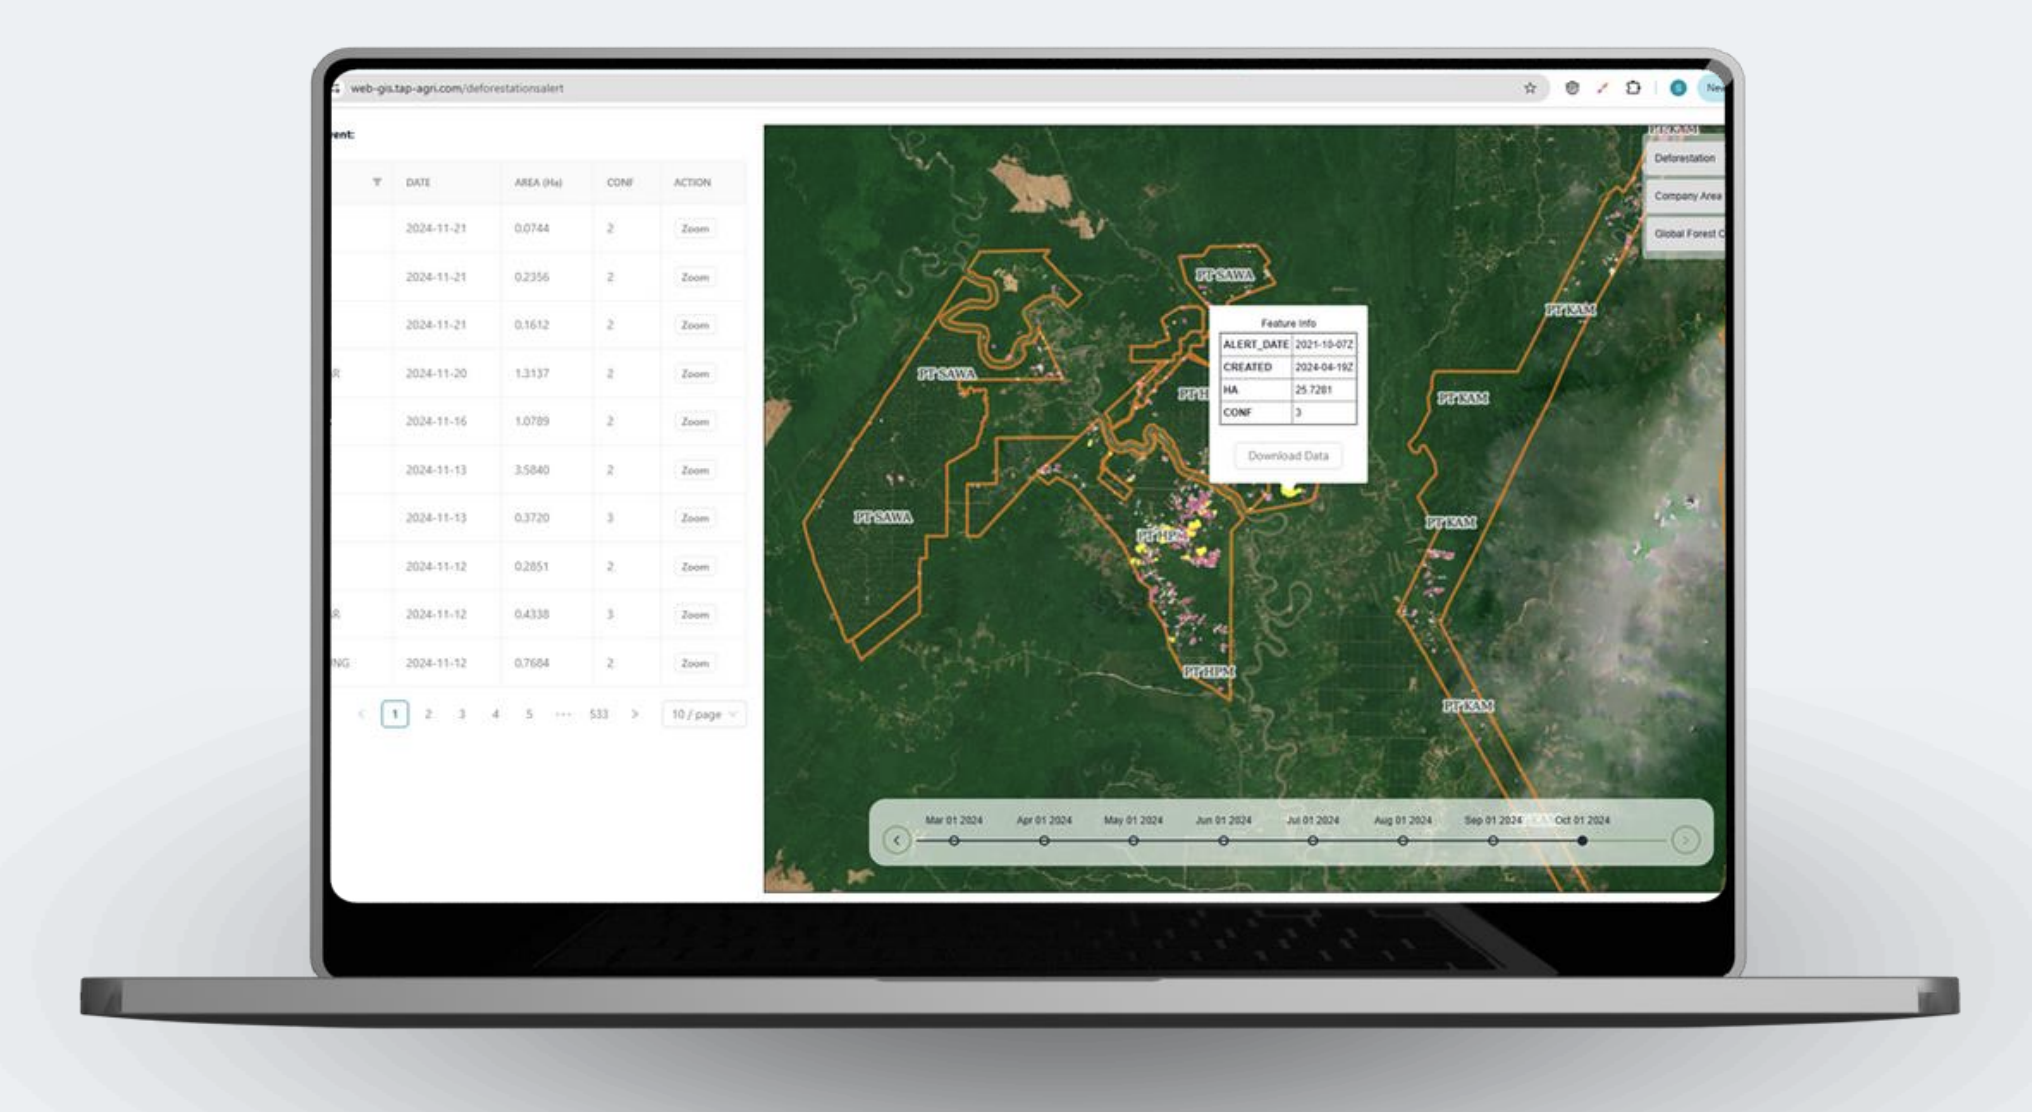2032x1112 pixels.
Task: Open the DATE column filter icon
Action: (x=379, y=183)
